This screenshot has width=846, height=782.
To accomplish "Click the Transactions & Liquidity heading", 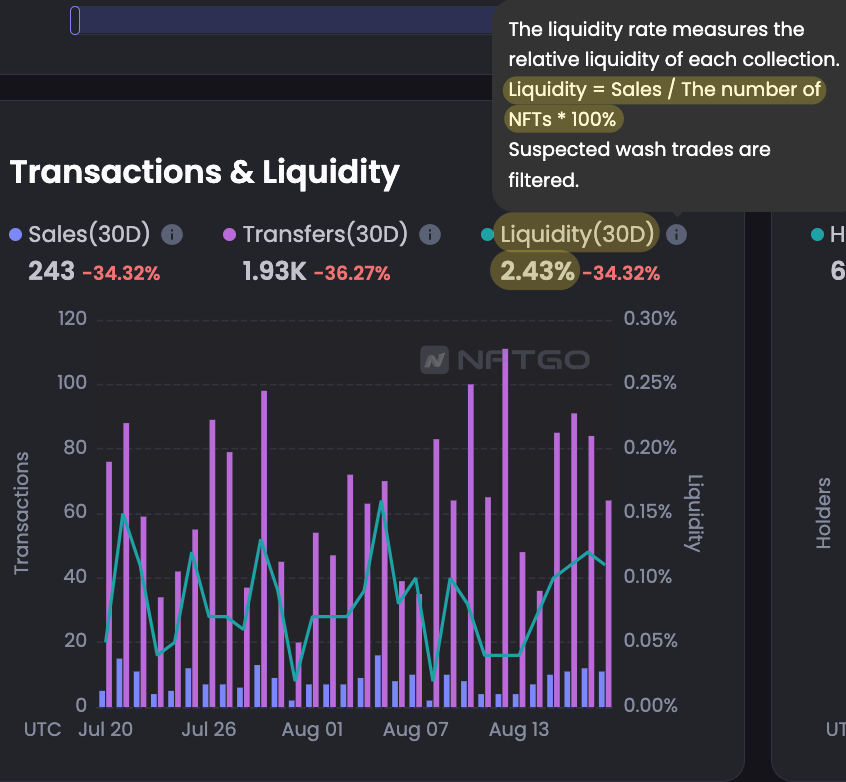I will (x=205, y=172).
